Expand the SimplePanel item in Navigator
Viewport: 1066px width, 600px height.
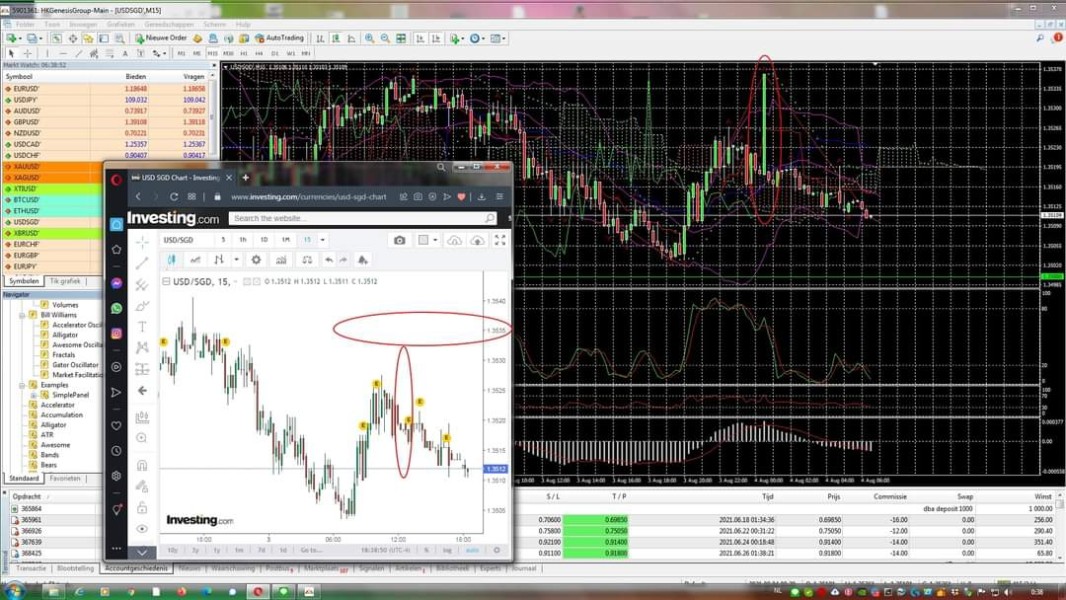[33, 395]
